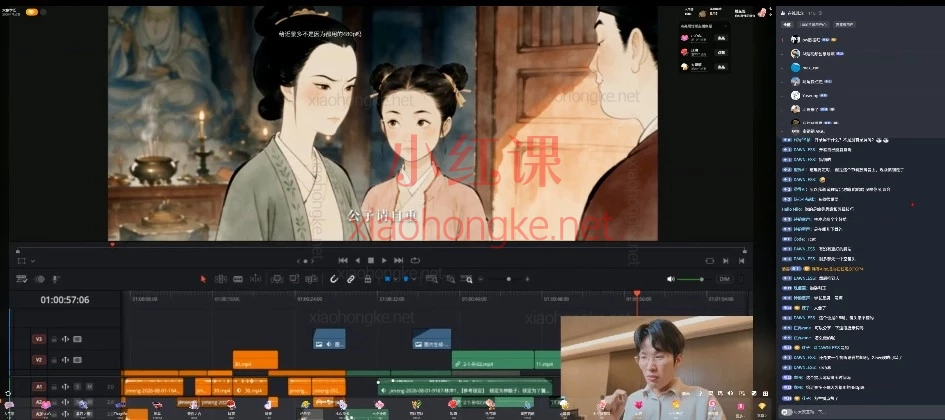The width and height of the screenshot is (945, 420).
Task: Activate the Trim Edit mode tool
Action: click(x=221, y=279)
